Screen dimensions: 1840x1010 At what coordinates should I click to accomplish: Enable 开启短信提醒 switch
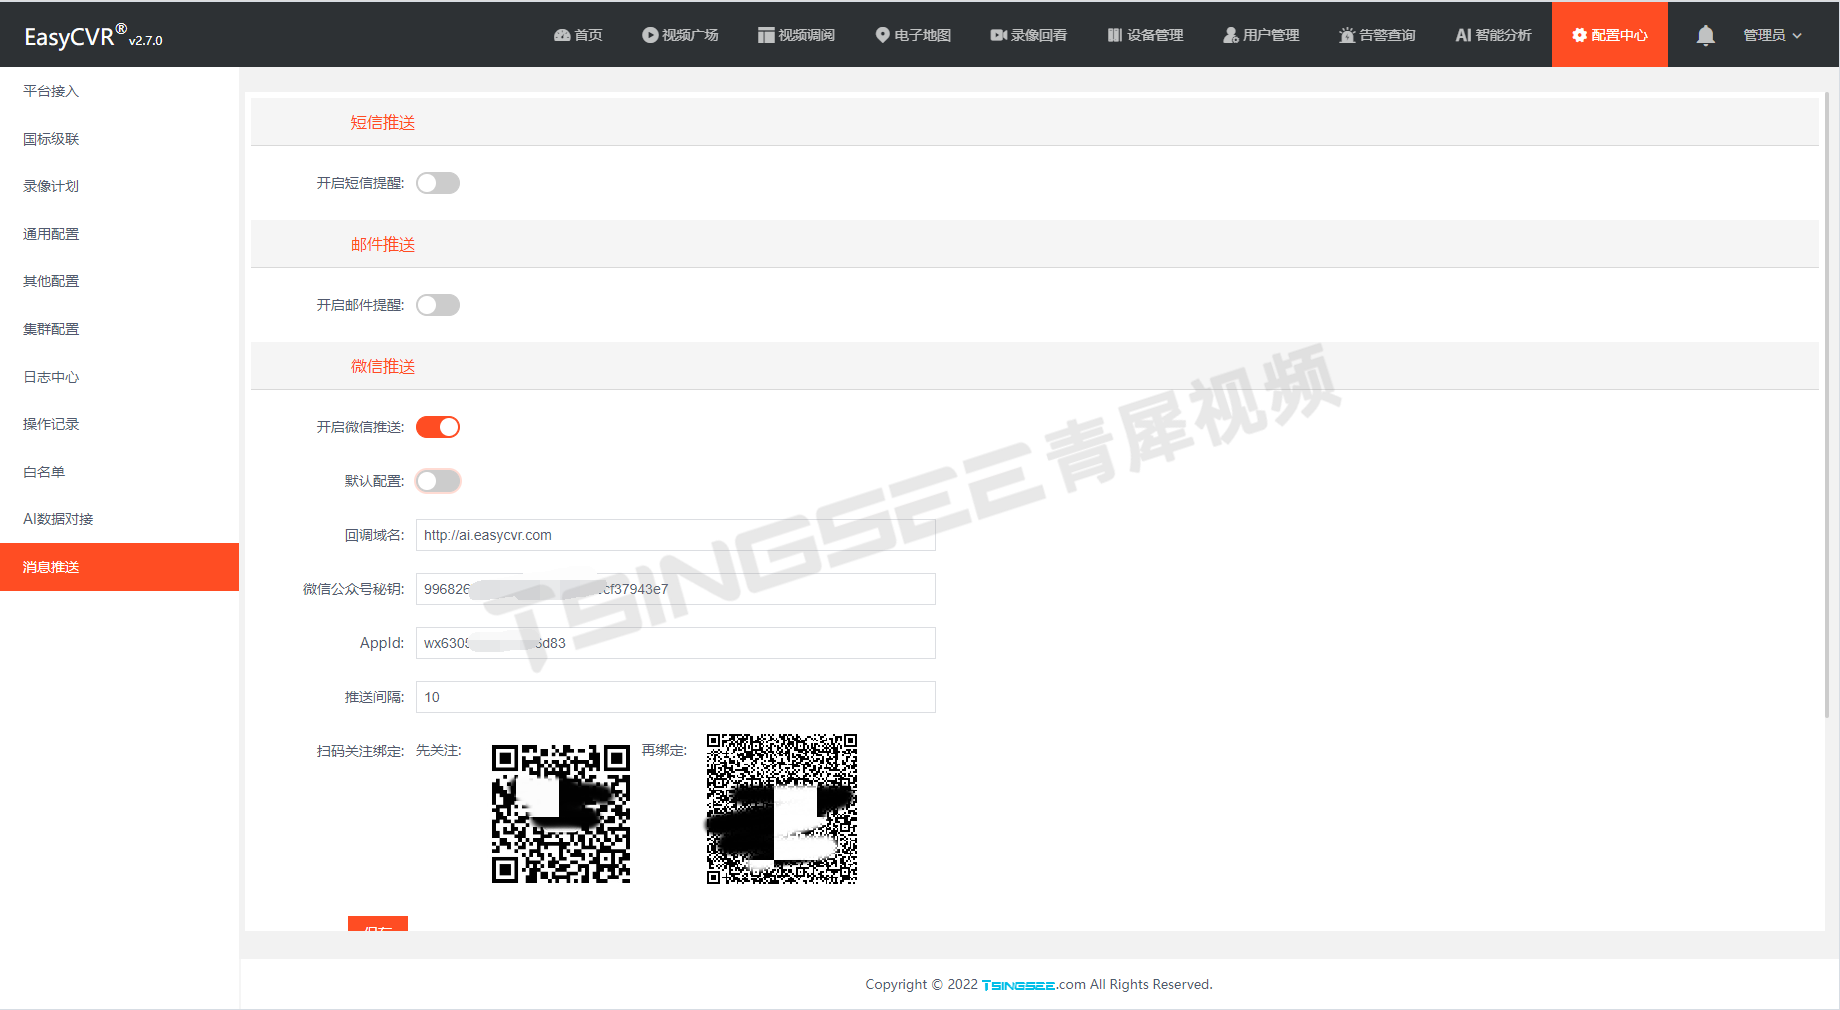coord(438,183)
